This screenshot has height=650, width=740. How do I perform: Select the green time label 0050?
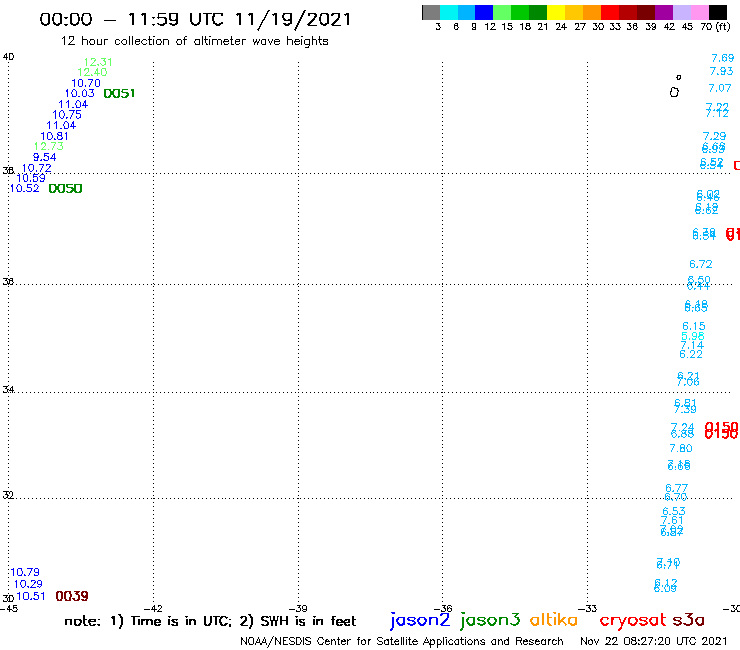tap(66, 189)
